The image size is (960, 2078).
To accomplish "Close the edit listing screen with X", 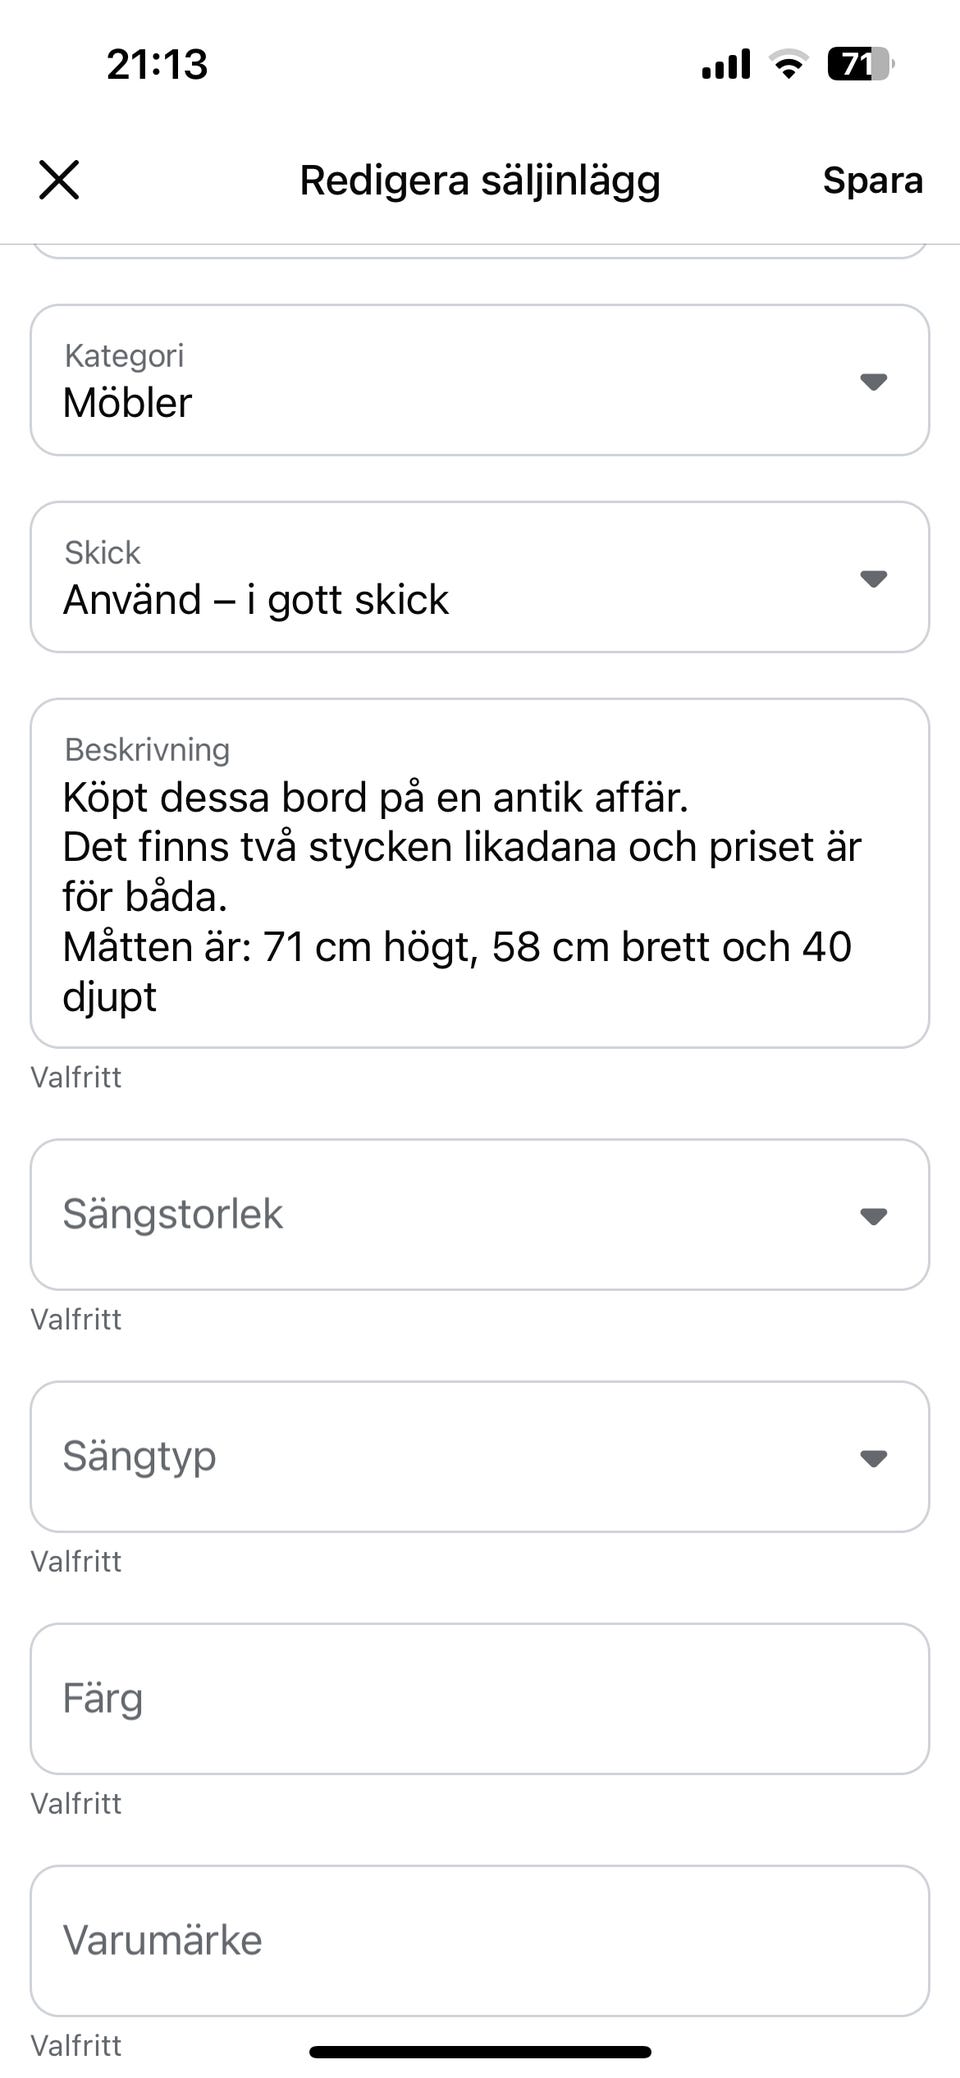I will [x=59, y=181].
